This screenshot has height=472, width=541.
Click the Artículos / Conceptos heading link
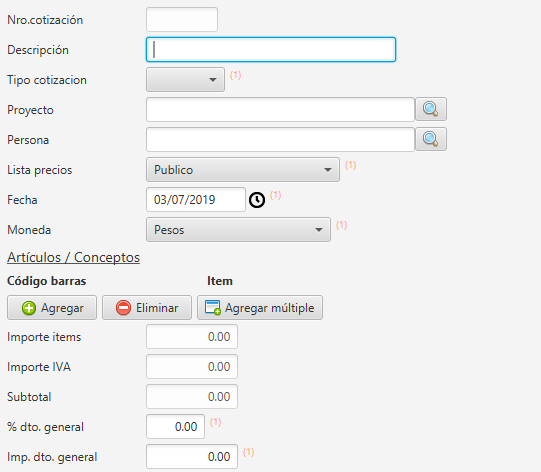(73, 258)
